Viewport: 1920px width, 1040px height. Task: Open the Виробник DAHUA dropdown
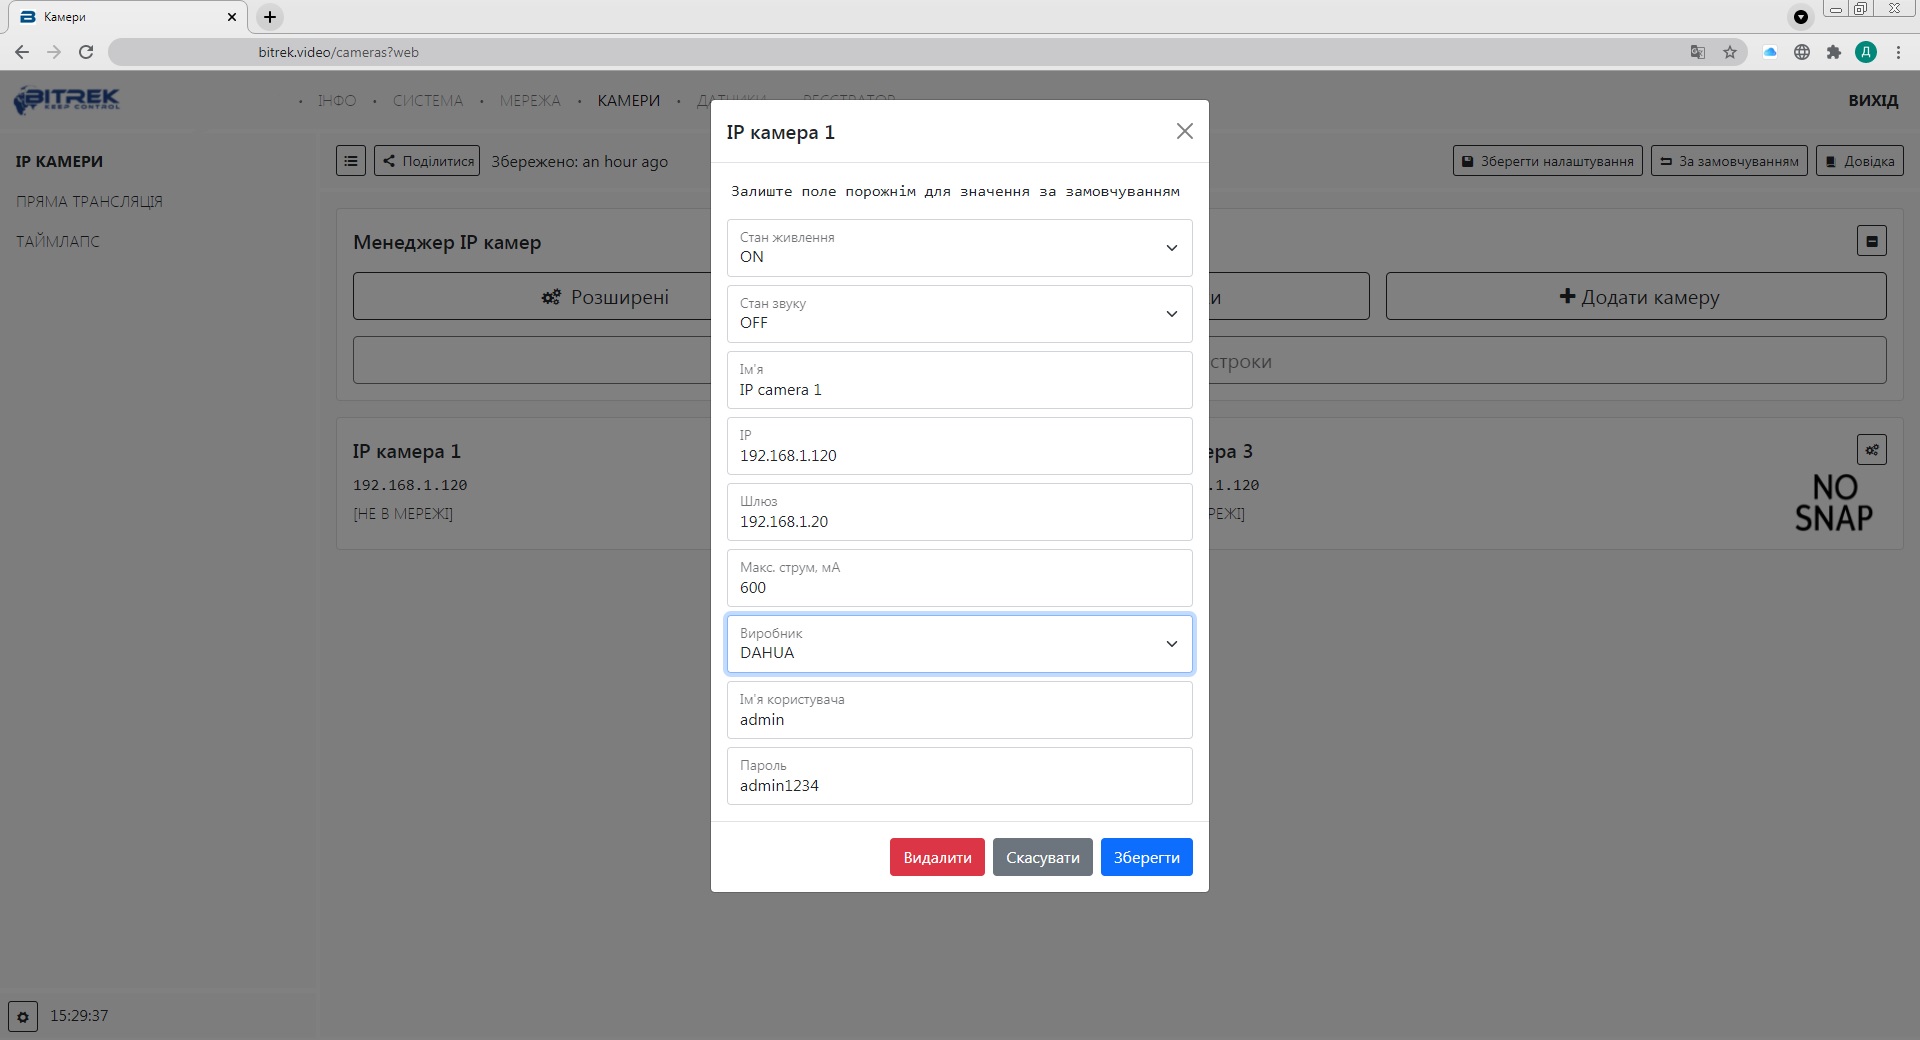pyautogui.click(x=959, y=644)
